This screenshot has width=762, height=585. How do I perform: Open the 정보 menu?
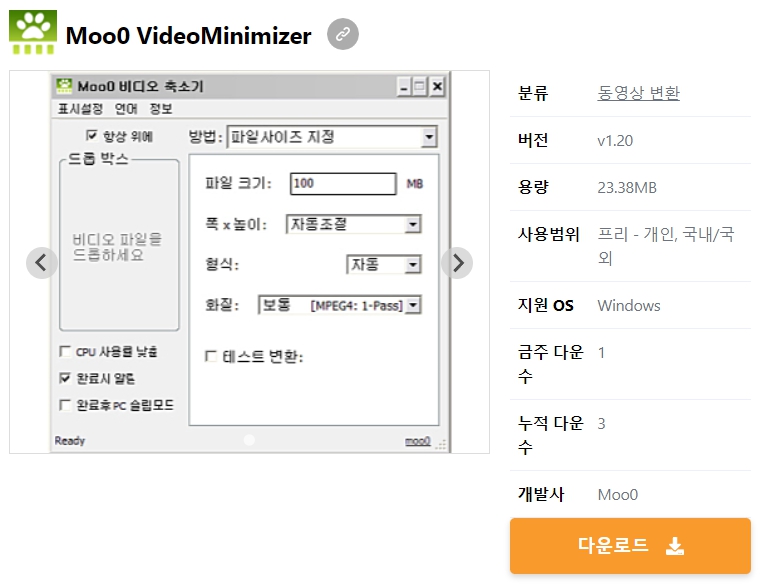(161, 109)
